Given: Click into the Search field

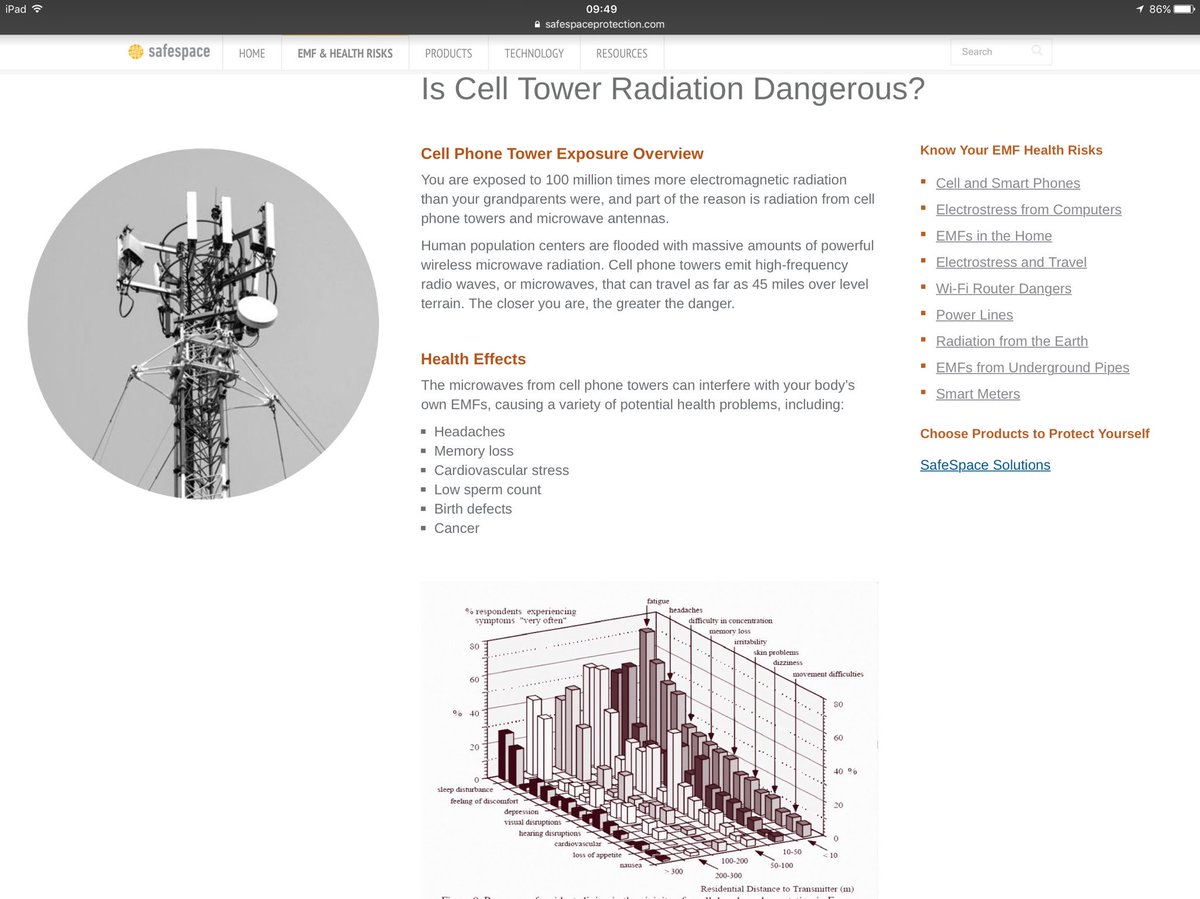Looking at the screenshot, I should pos(1001,52).
